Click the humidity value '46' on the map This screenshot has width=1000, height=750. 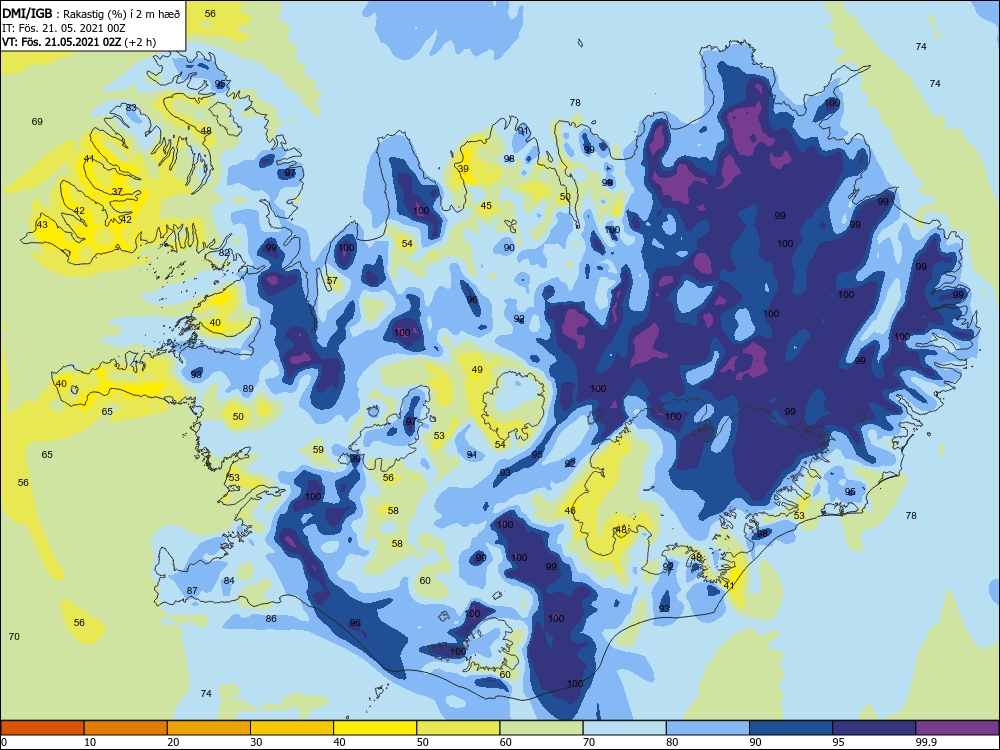570,510
